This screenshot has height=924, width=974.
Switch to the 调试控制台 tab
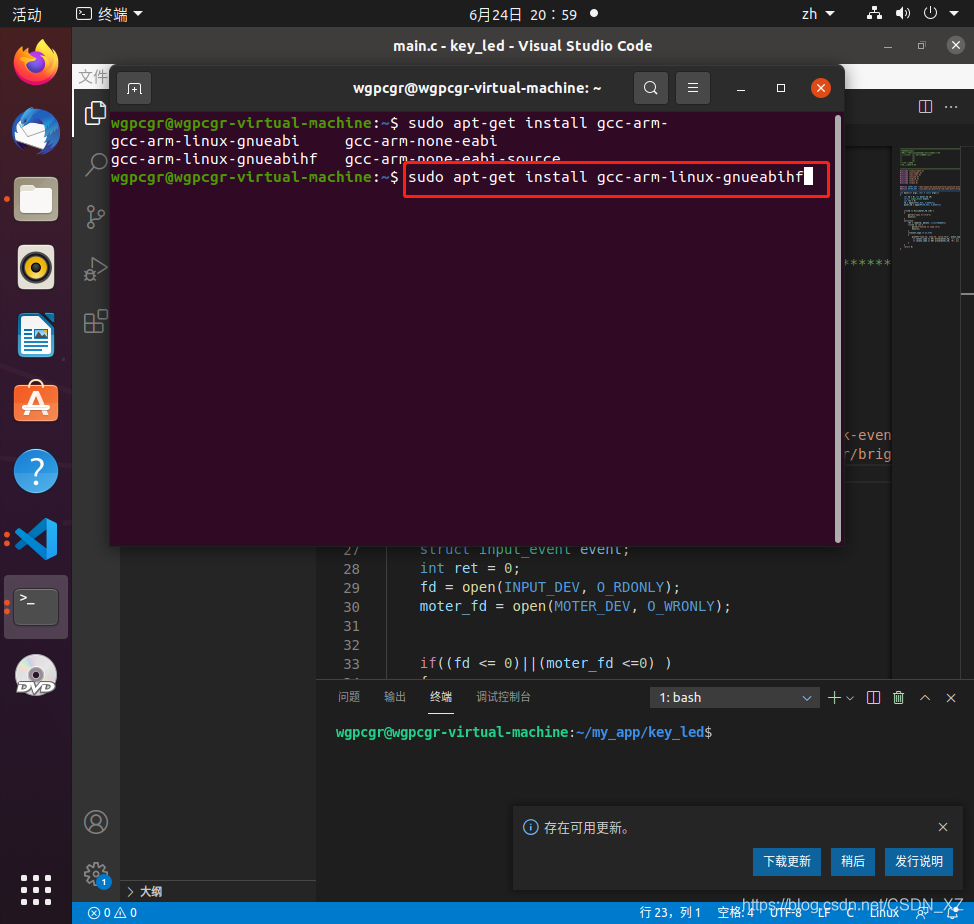[x=503, y=697]
